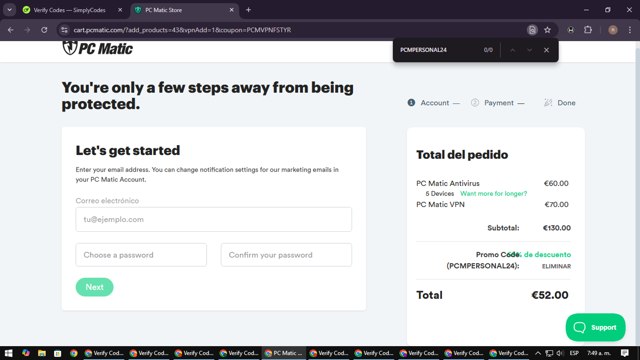Viewport: 640px width, 360px height.
Task: Click the PC Matic logo
Action: pyautogui.click(x=98, y=48)
